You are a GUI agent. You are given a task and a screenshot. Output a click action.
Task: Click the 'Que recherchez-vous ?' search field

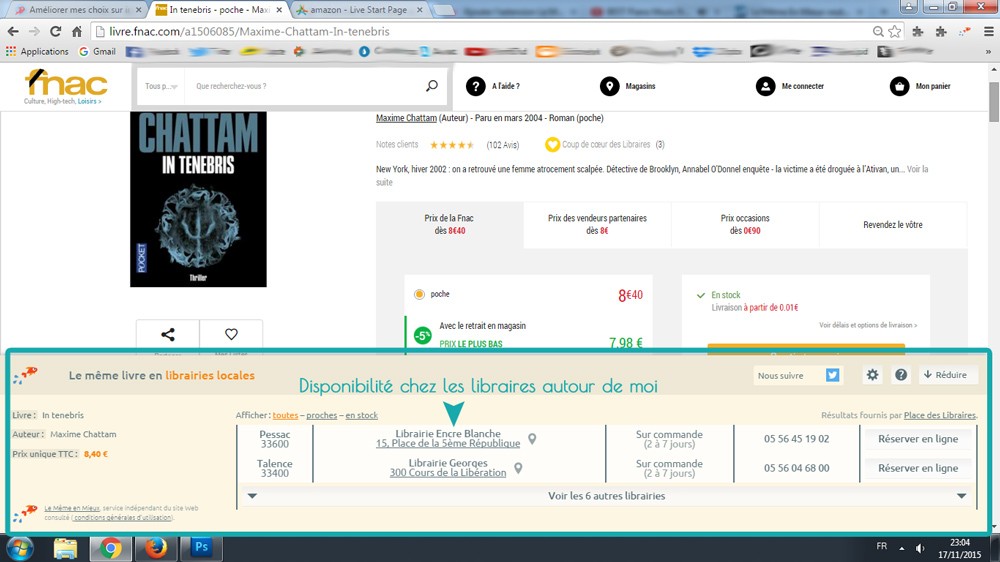[x=305, y=86]
